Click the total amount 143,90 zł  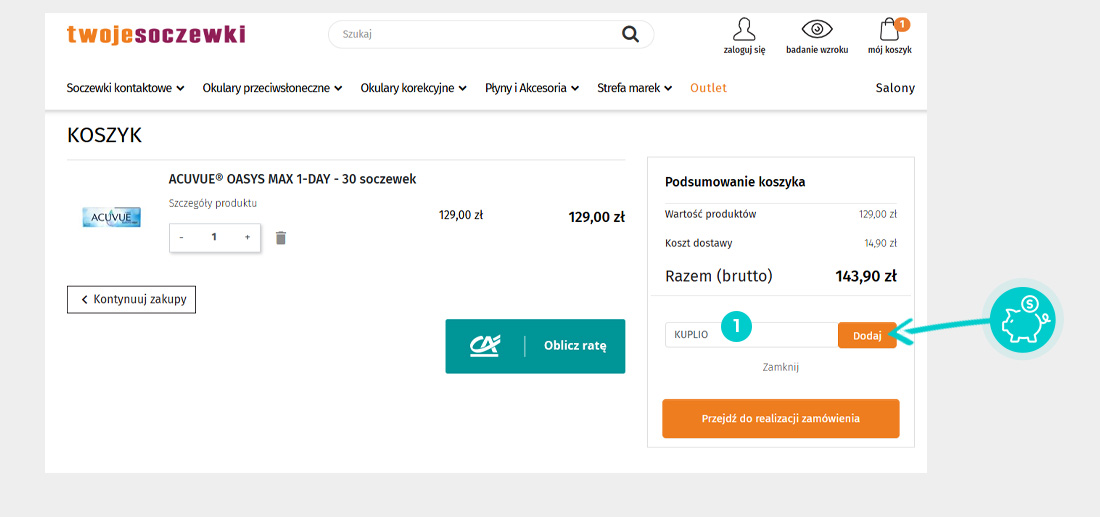[x=866, y=276]
